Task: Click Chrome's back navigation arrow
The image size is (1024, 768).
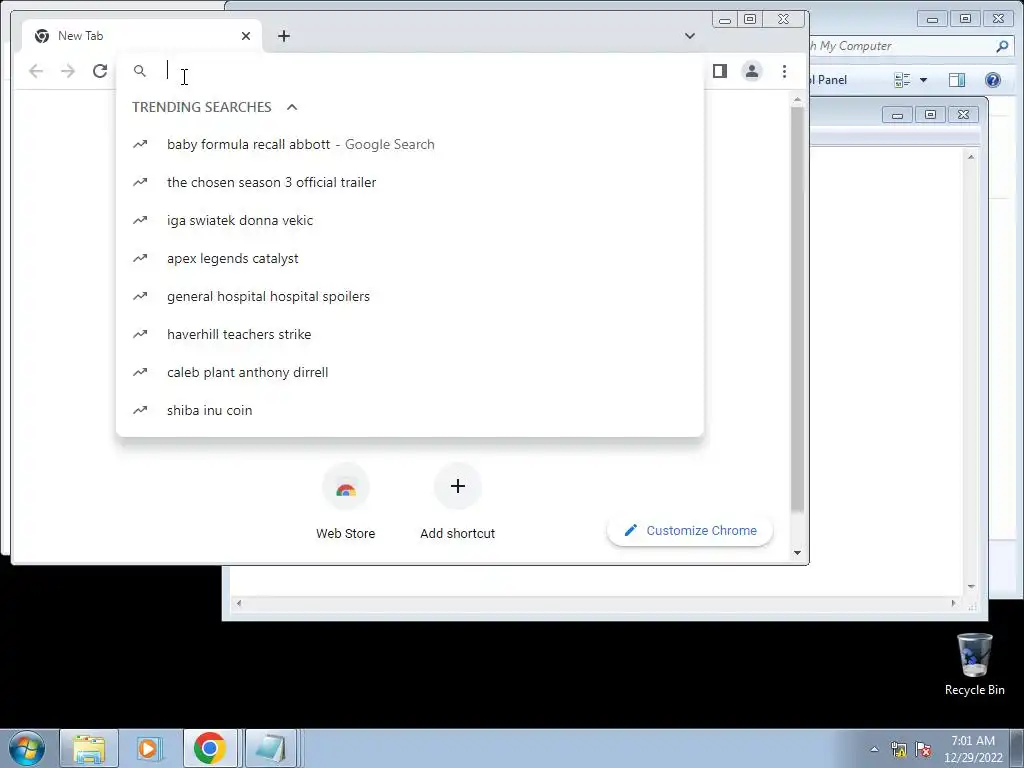Action: click(36, 71)
